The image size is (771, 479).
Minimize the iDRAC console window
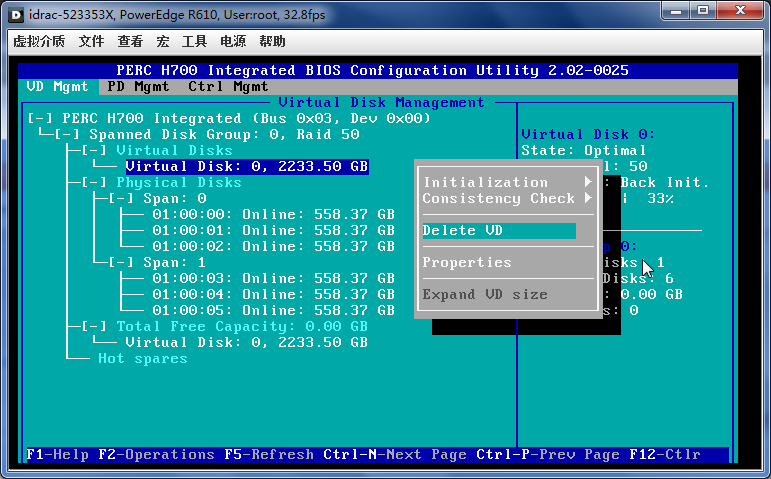point(676,10)
